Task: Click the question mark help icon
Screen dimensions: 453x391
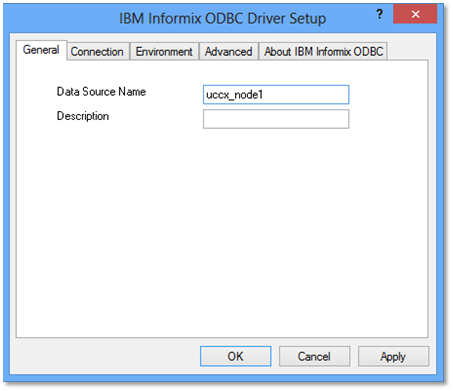Action: tap(379, 14)
